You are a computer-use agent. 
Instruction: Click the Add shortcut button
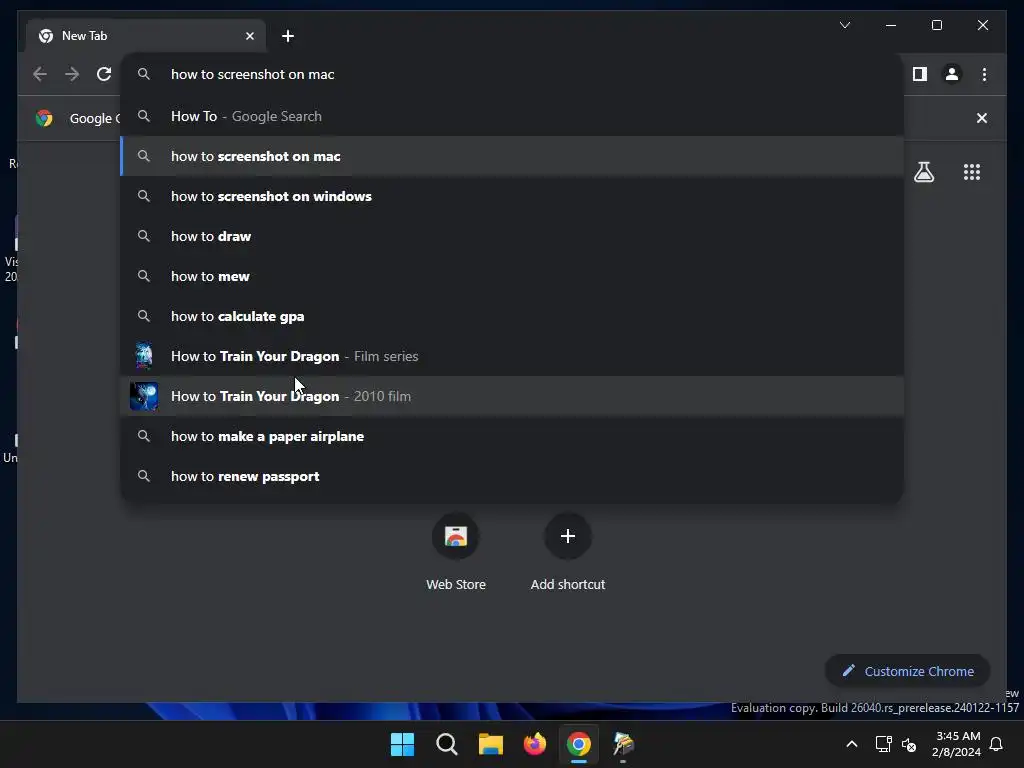(x=568, y=552)
